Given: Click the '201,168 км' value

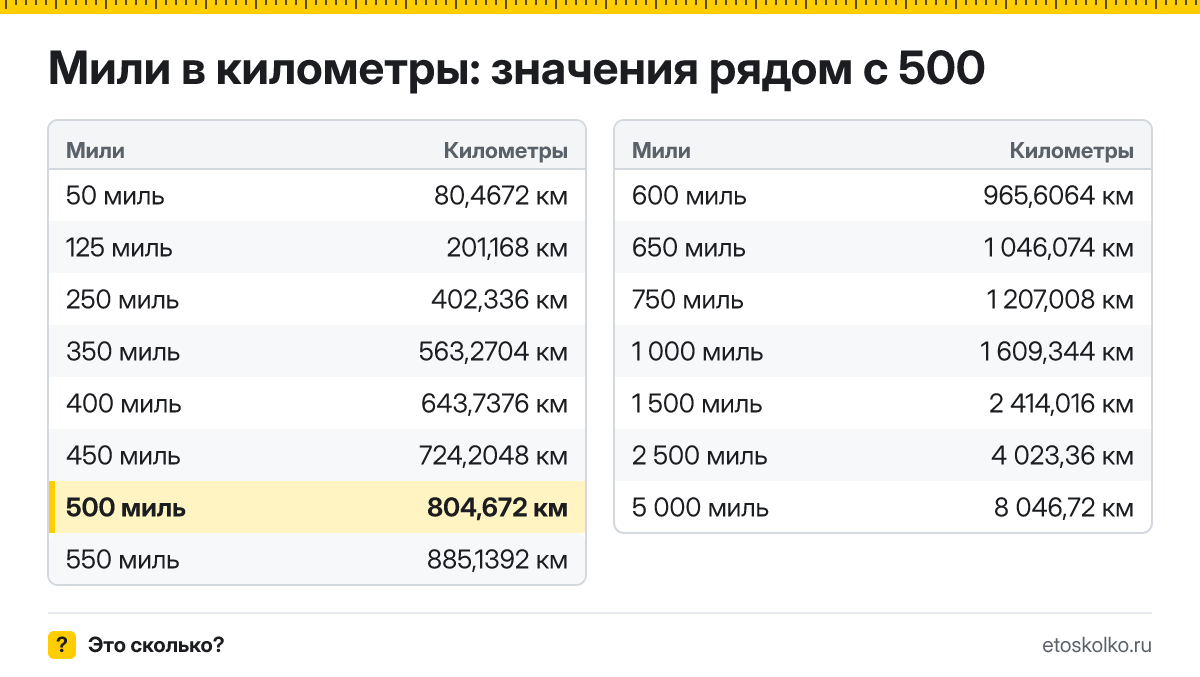Looking at the screenshot, I should tap(507, 247).
